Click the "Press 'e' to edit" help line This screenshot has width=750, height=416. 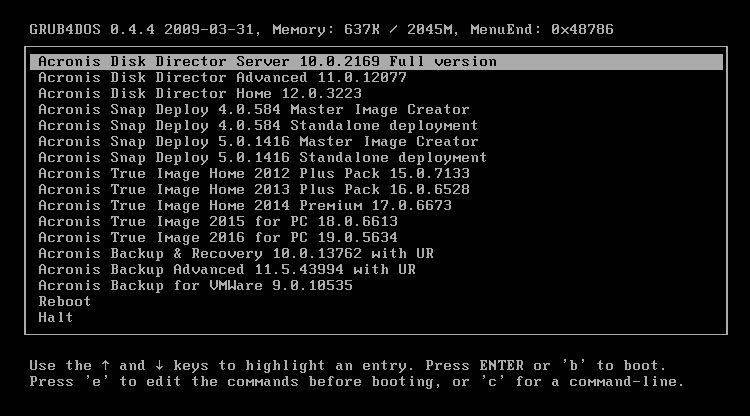click(x=357, y=382)
